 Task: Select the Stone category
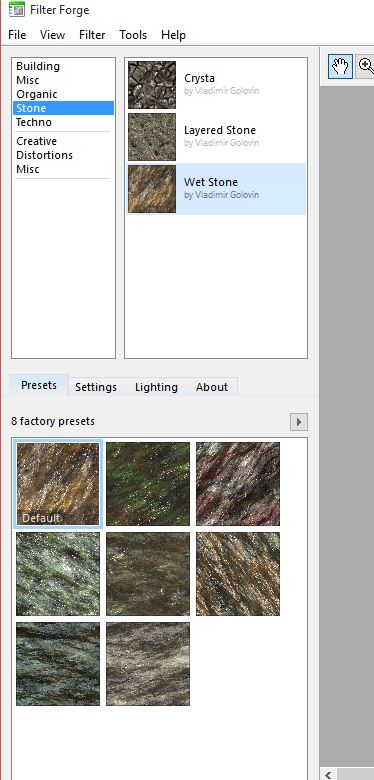63,108
